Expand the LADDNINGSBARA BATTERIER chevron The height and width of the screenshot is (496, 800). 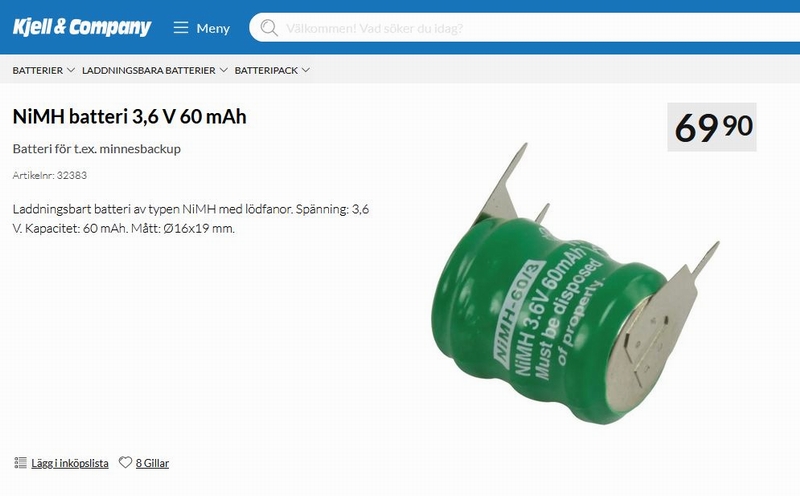223,70
